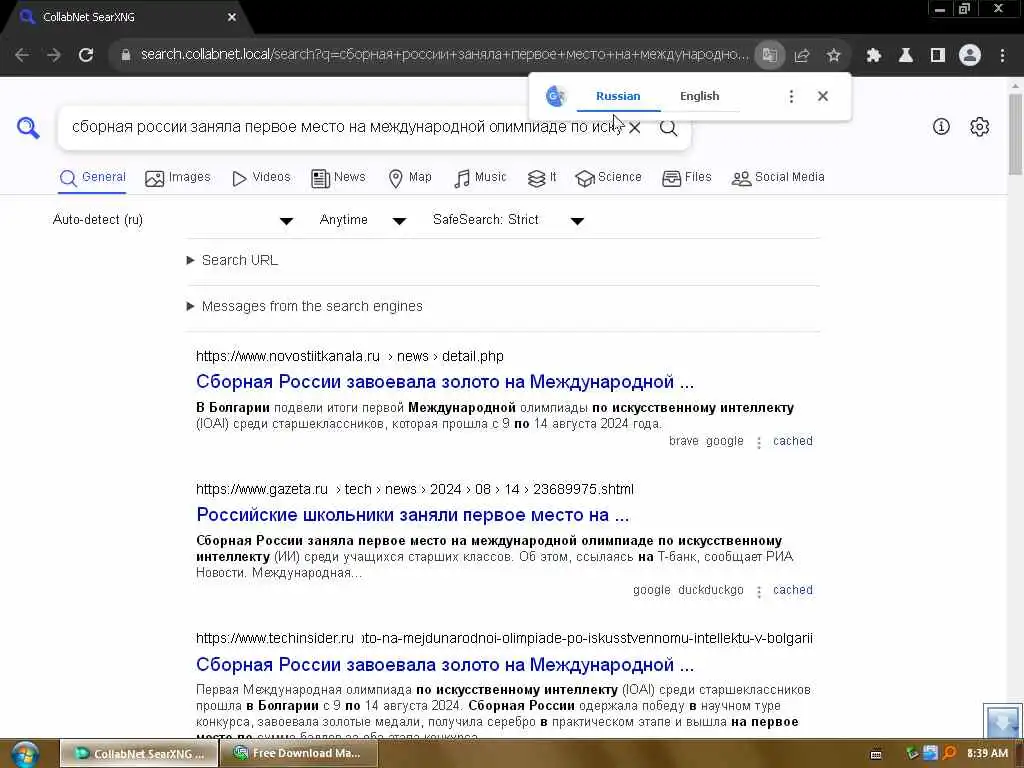This screenshot has width=1024, height=768.
Task: Open novostiitkanala result title link
Action: pos(445,381)
